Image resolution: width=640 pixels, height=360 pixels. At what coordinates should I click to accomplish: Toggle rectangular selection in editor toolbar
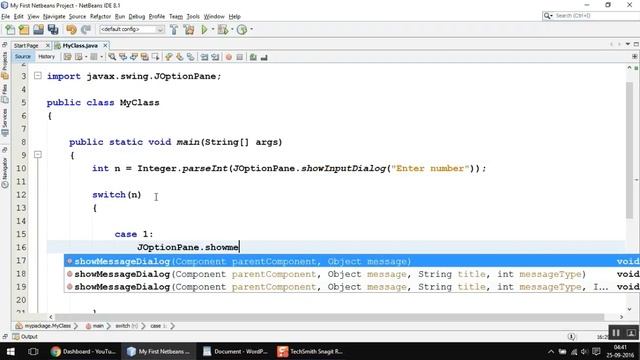click(156, 57)
